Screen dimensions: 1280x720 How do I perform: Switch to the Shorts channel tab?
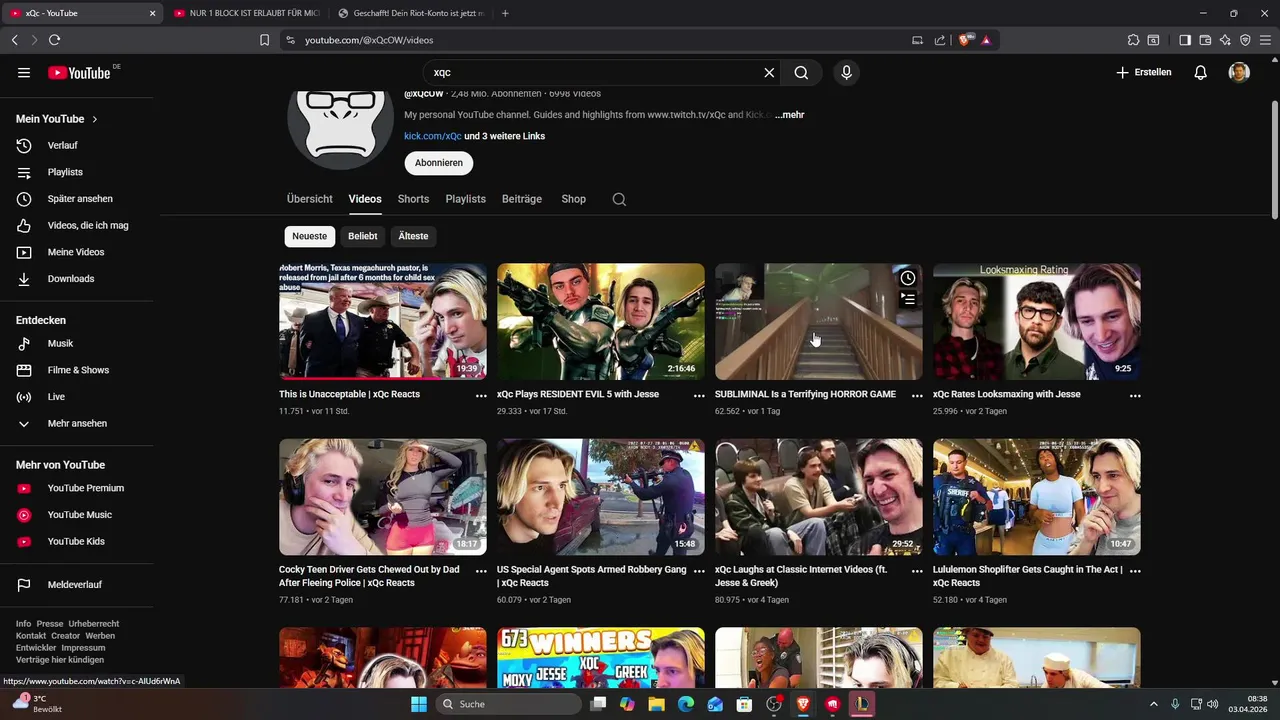[413, 199]
